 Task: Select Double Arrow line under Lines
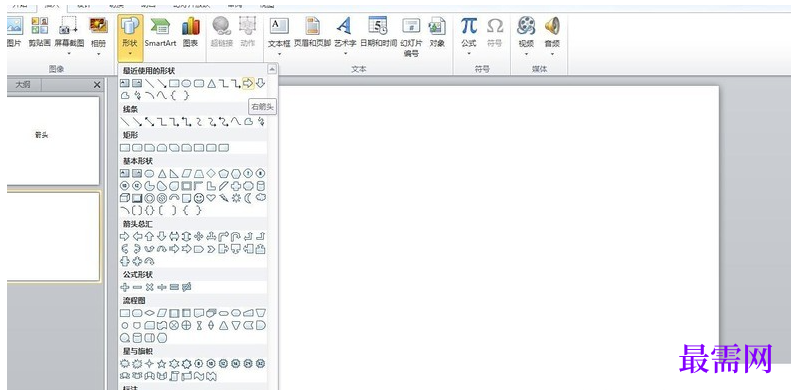pos(149,122)
